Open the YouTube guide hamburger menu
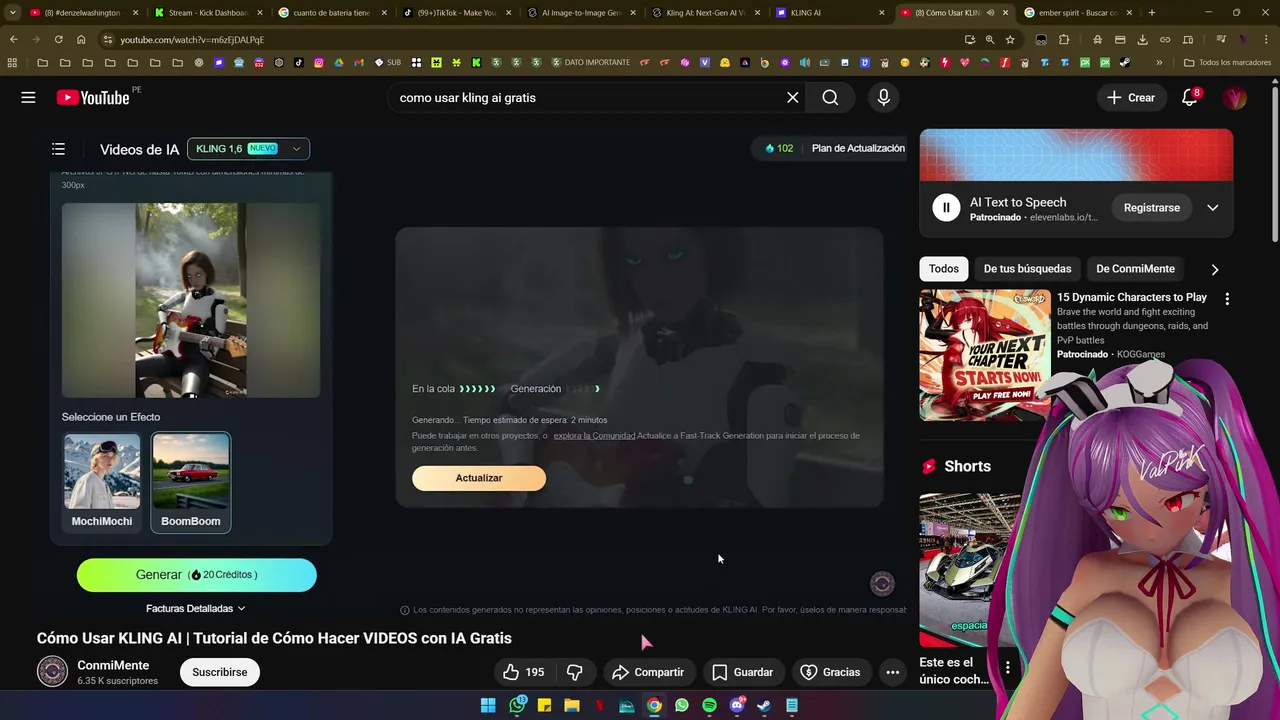1280x720 pixels. coord(28,97)
